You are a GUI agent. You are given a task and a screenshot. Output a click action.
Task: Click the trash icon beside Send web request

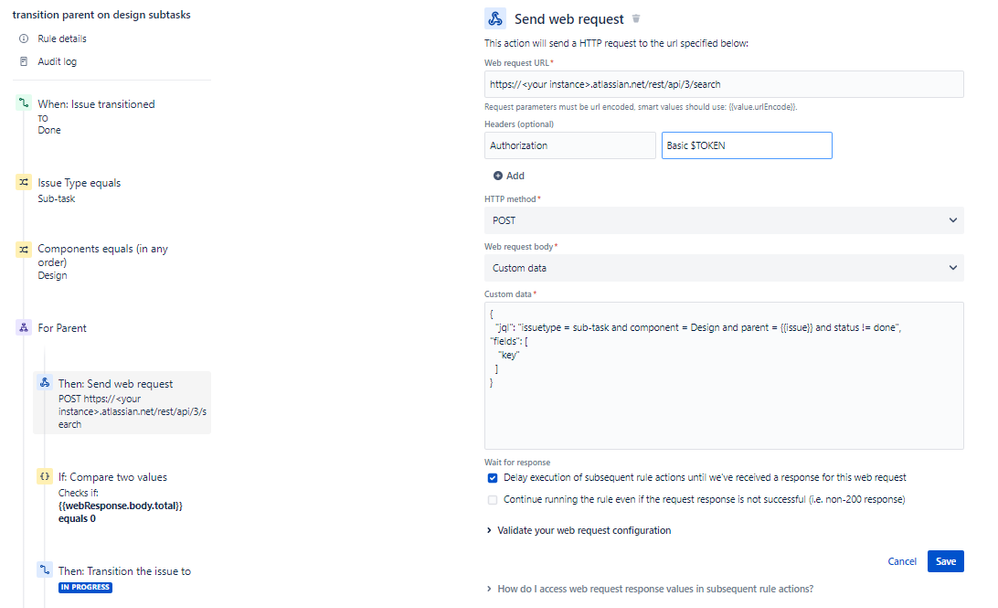(636, 19)
